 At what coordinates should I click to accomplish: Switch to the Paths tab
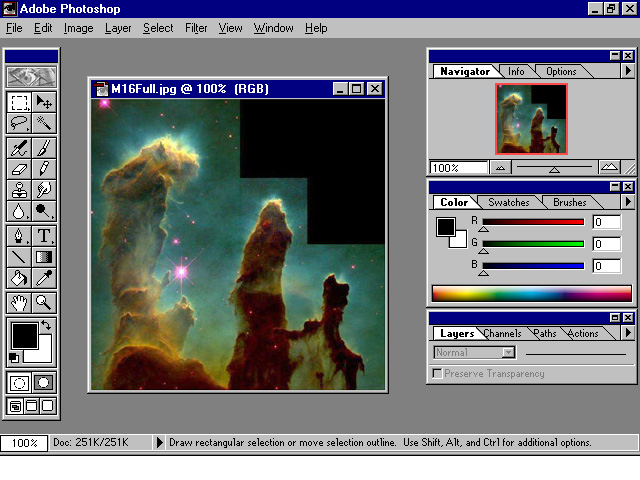545,333
